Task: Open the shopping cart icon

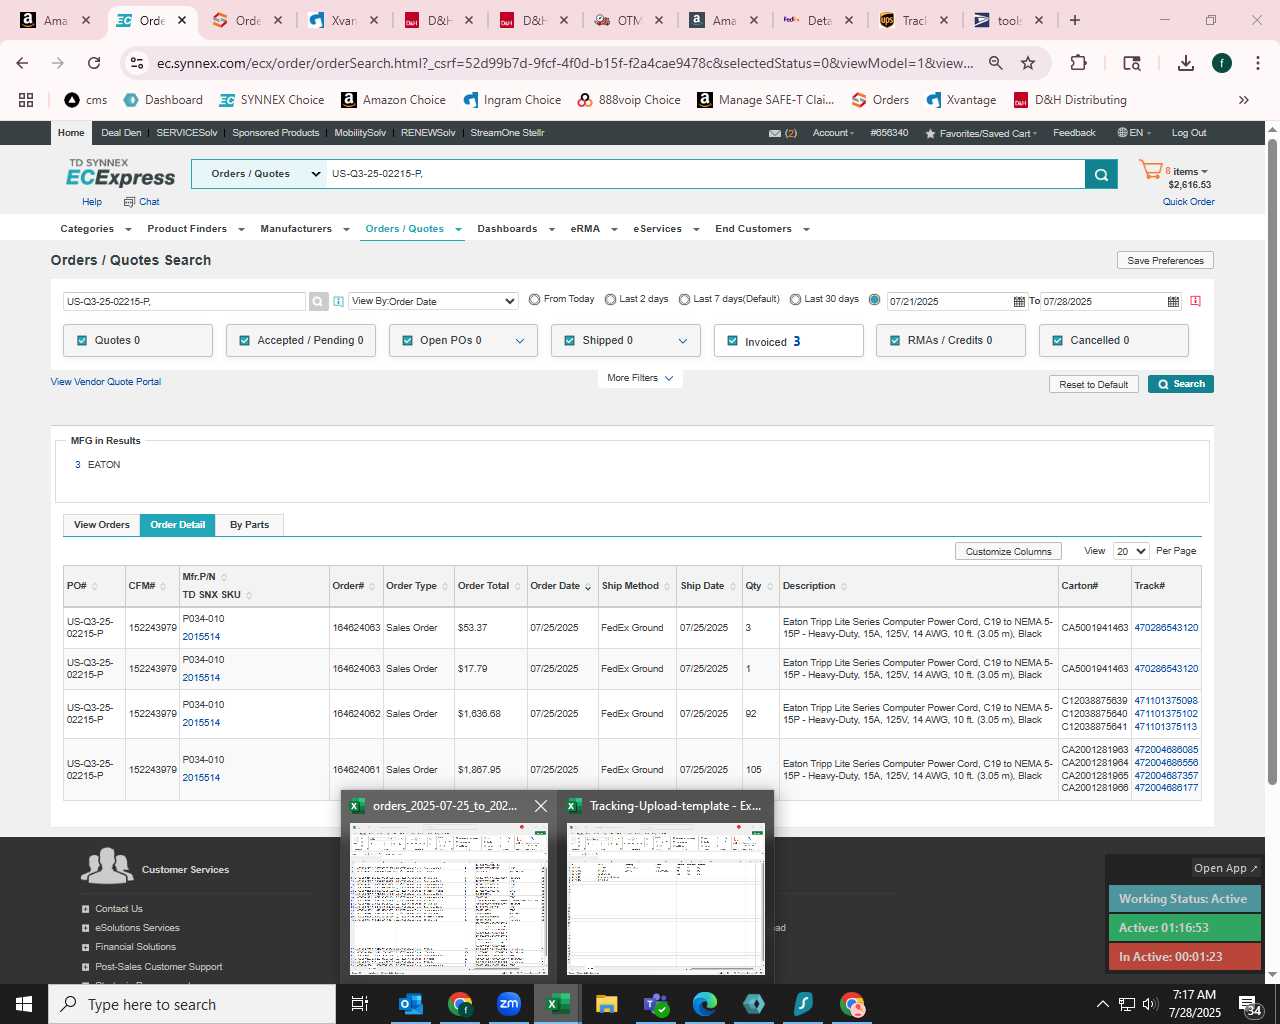Action: click(x=1151, y=171)
